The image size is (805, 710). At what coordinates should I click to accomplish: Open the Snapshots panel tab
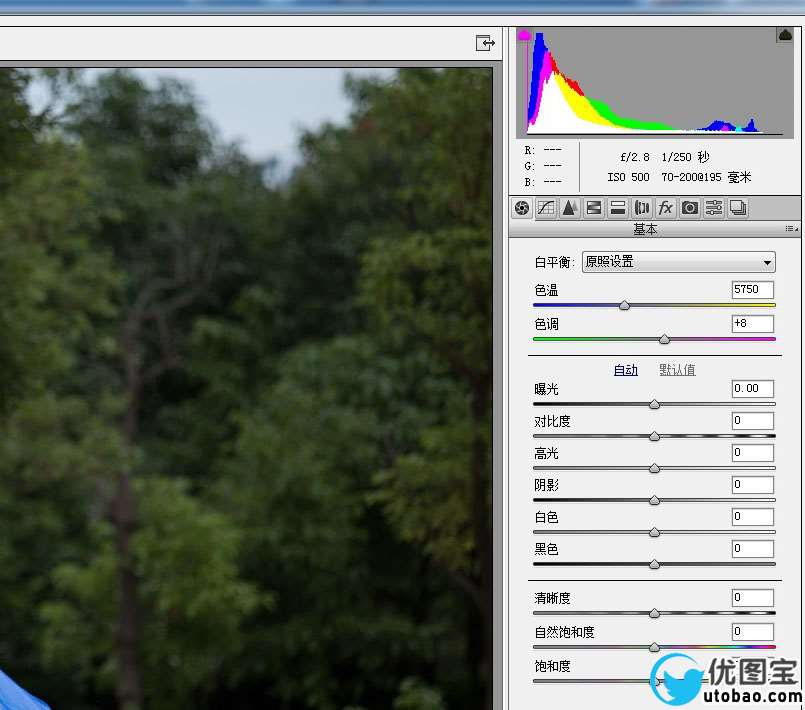[x=738, y=208]
